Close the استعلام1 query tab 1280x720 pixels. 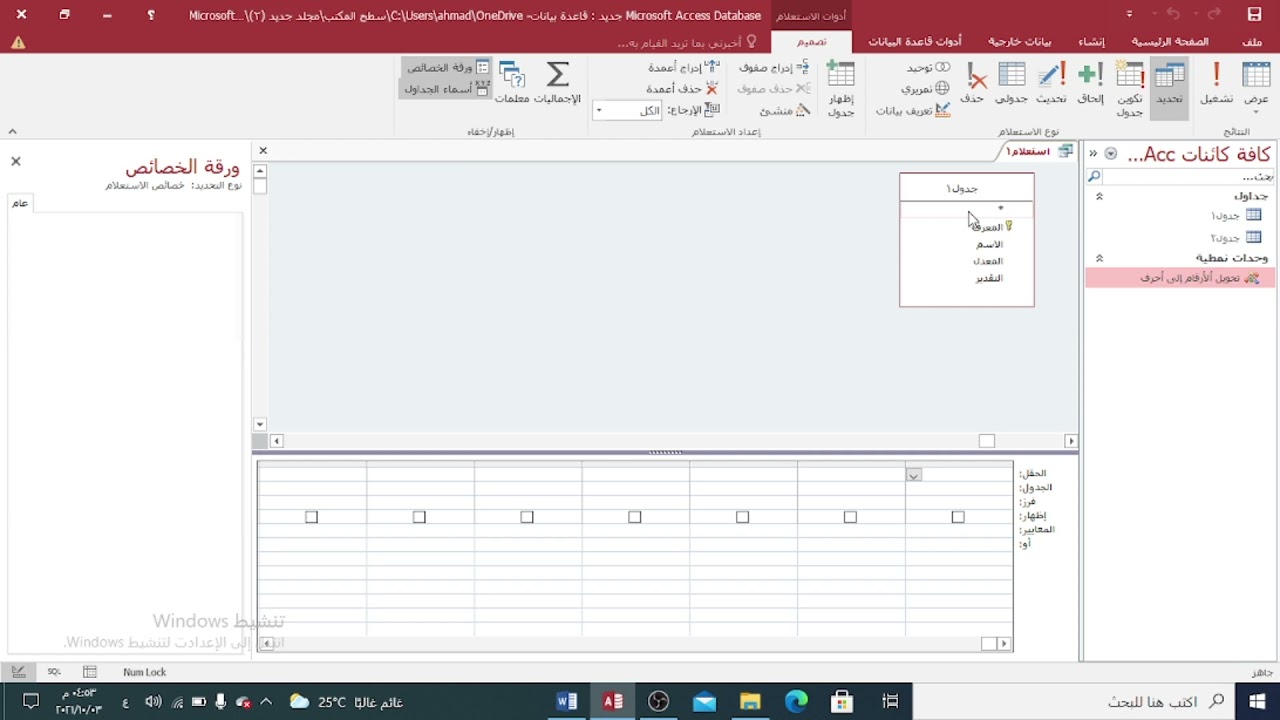coord(263,150)
